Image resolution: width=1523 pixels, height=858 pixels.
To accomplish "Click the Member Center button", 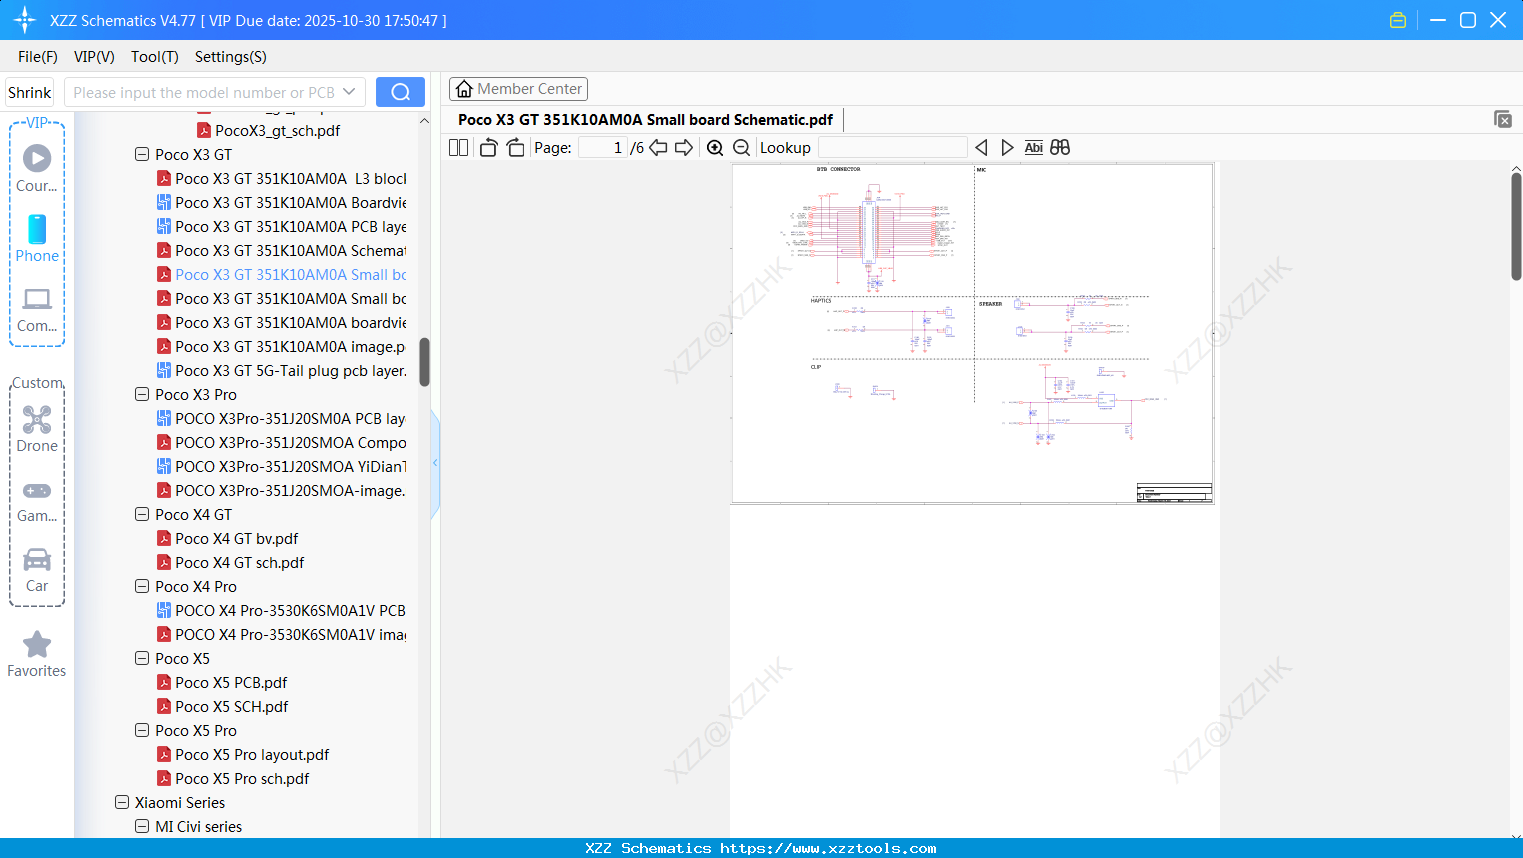I will coord(518,88).
